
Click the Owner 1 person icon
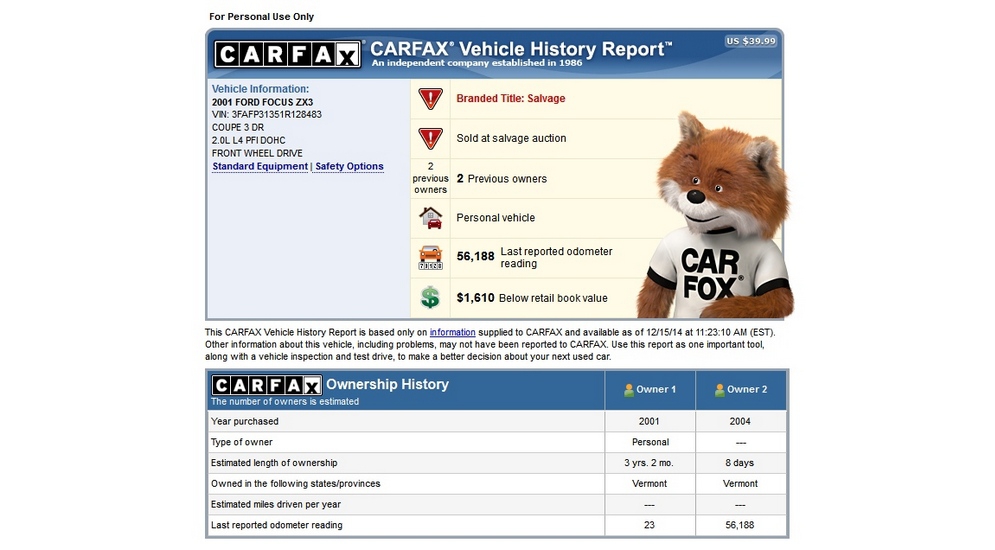tap(629, 390)
